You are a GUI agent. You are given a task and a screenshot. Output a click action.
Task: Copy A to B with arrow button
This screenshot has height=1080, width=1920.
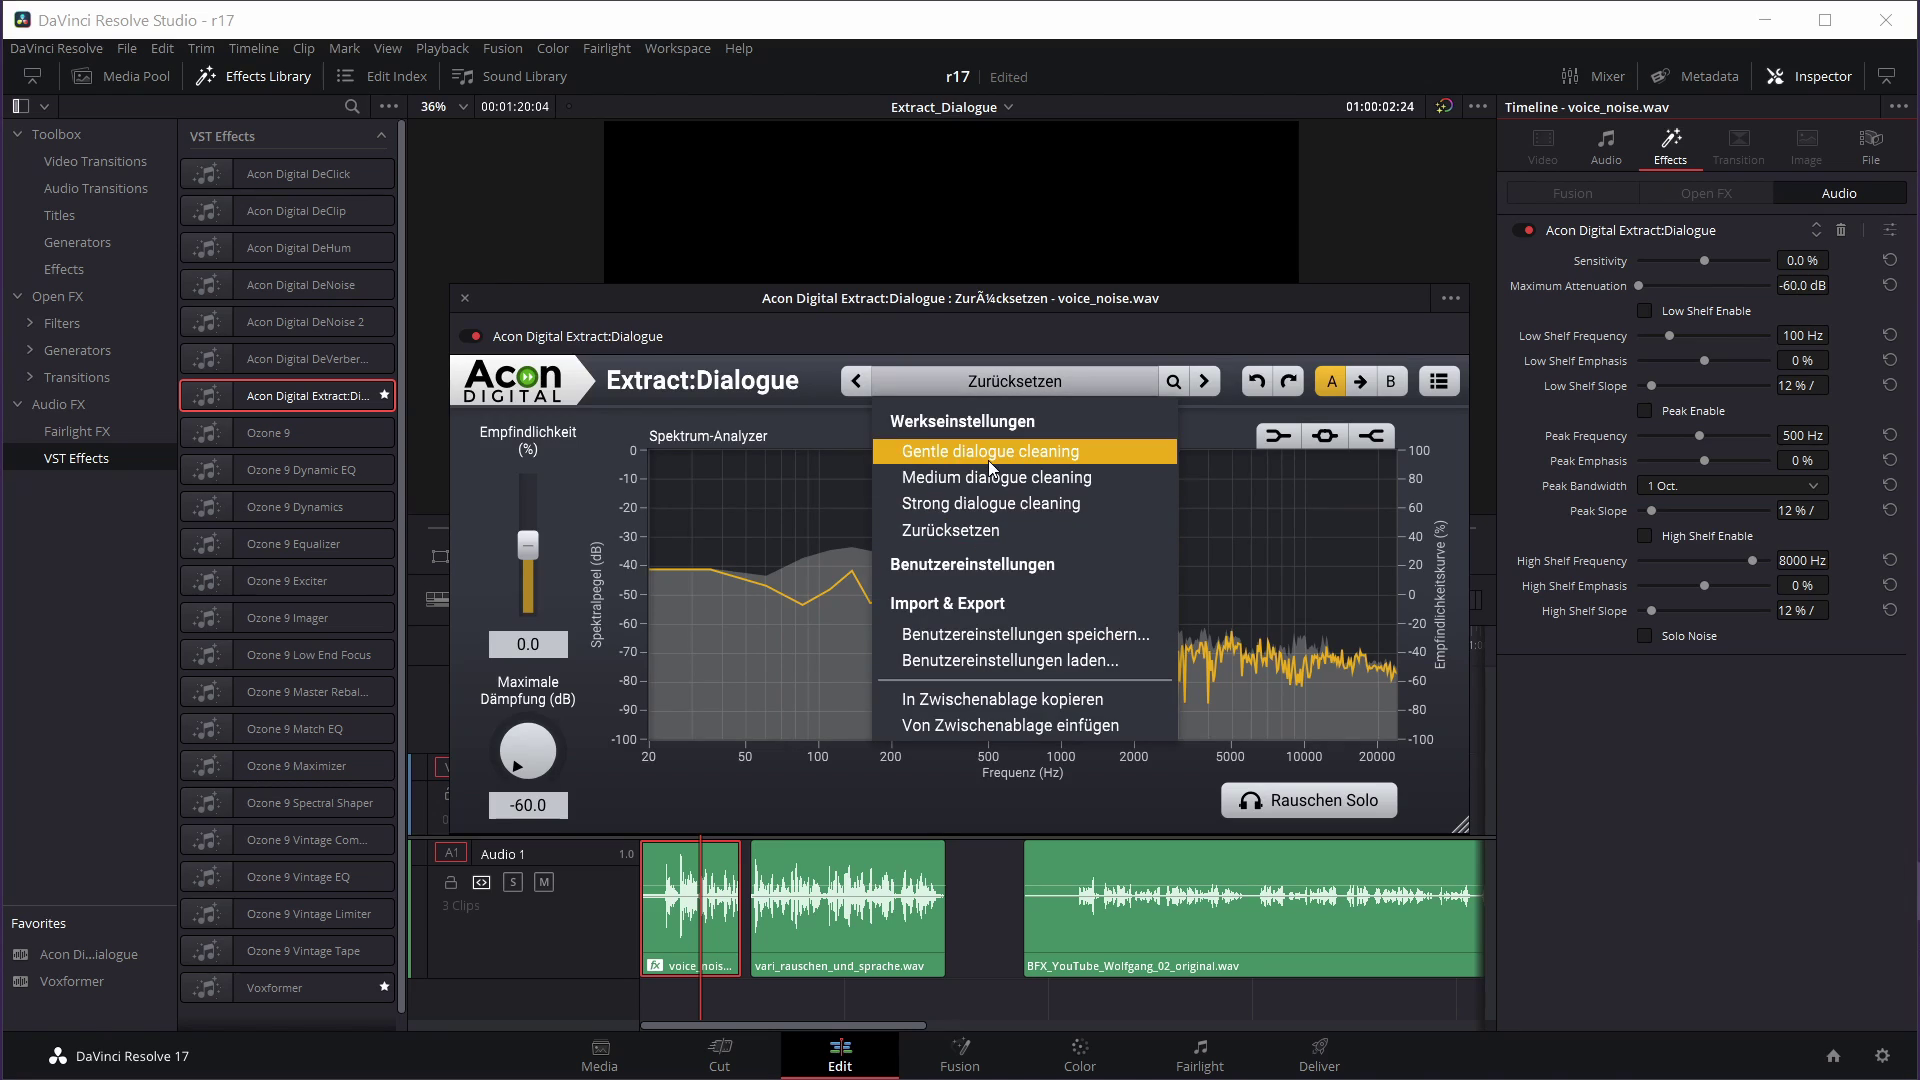[x=1360, y=381]
